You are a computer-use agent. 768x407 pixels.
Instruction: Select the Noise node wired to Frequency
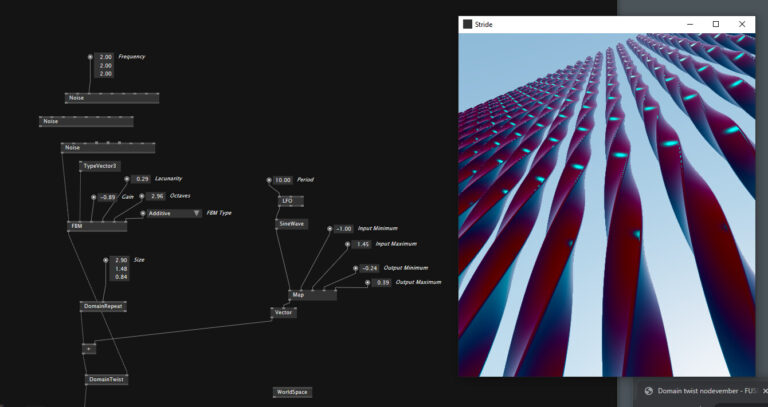(112, 98)
